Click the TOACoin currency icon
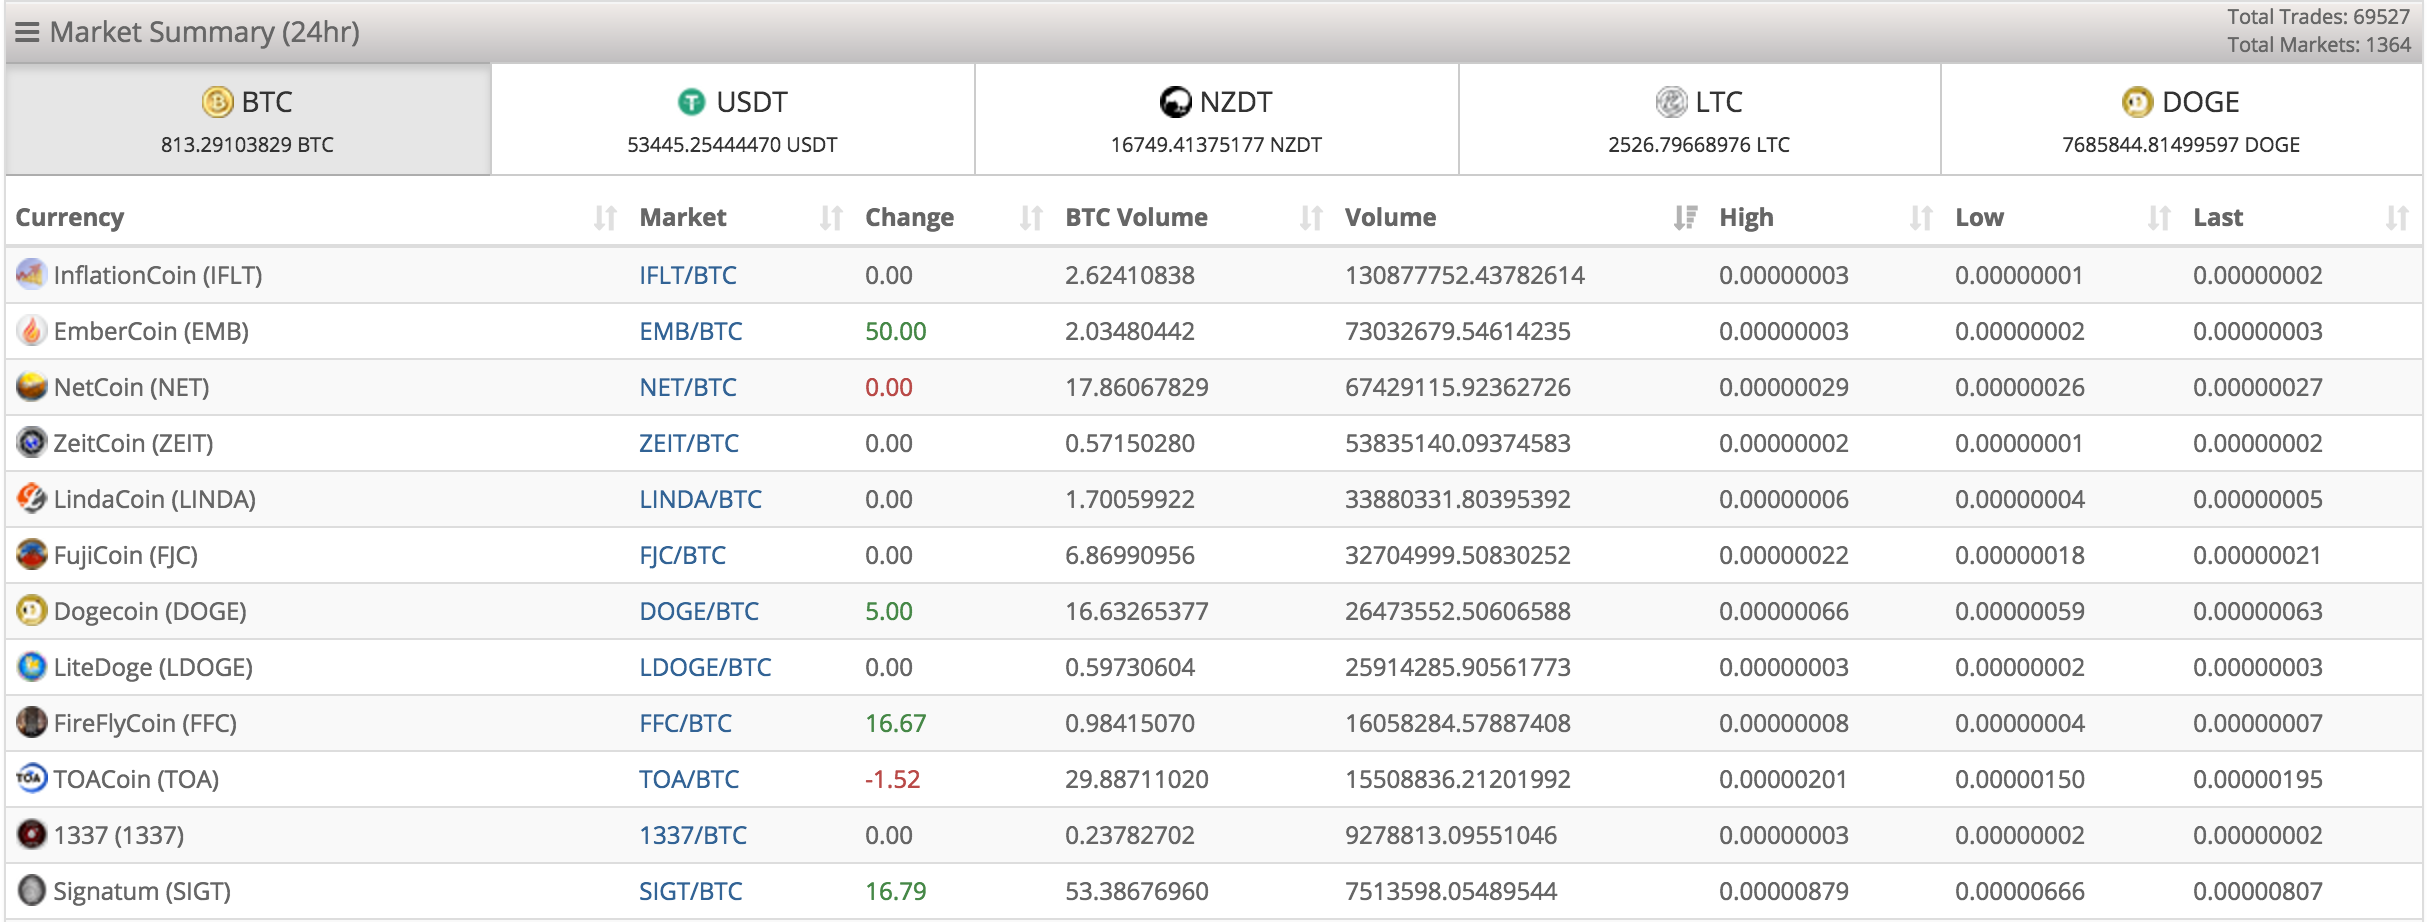This screenshot has height=922, width=2428. 31,778
